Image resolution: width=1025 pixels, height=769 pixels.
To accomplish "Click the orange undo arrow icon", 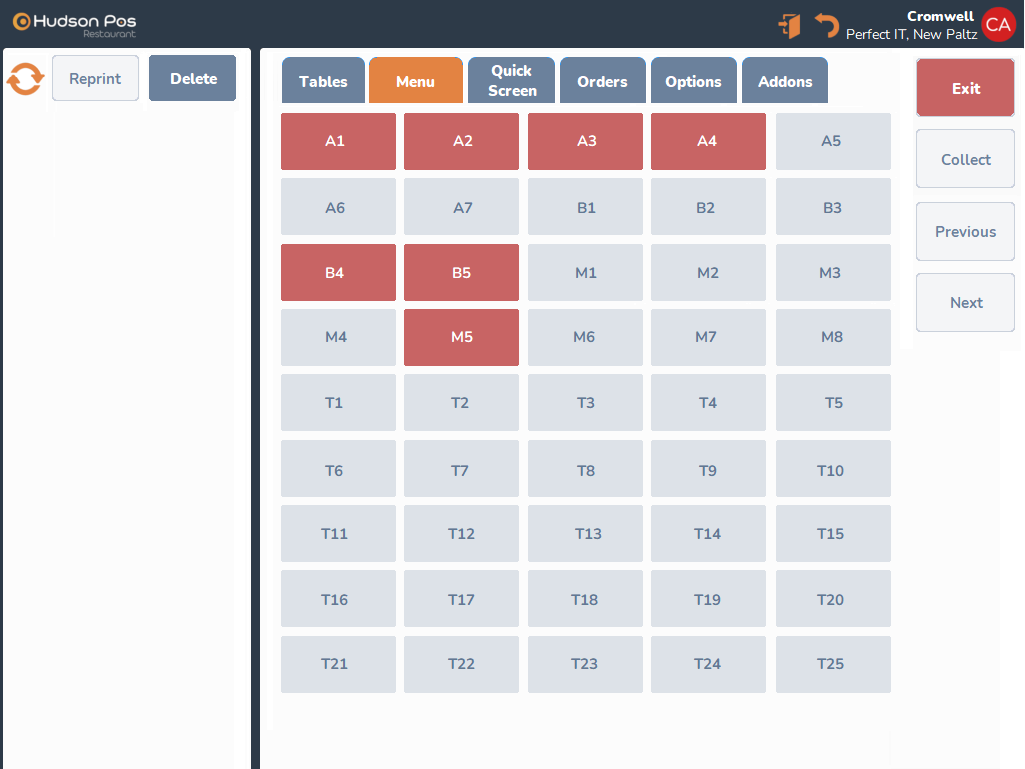I will (826, 25).
